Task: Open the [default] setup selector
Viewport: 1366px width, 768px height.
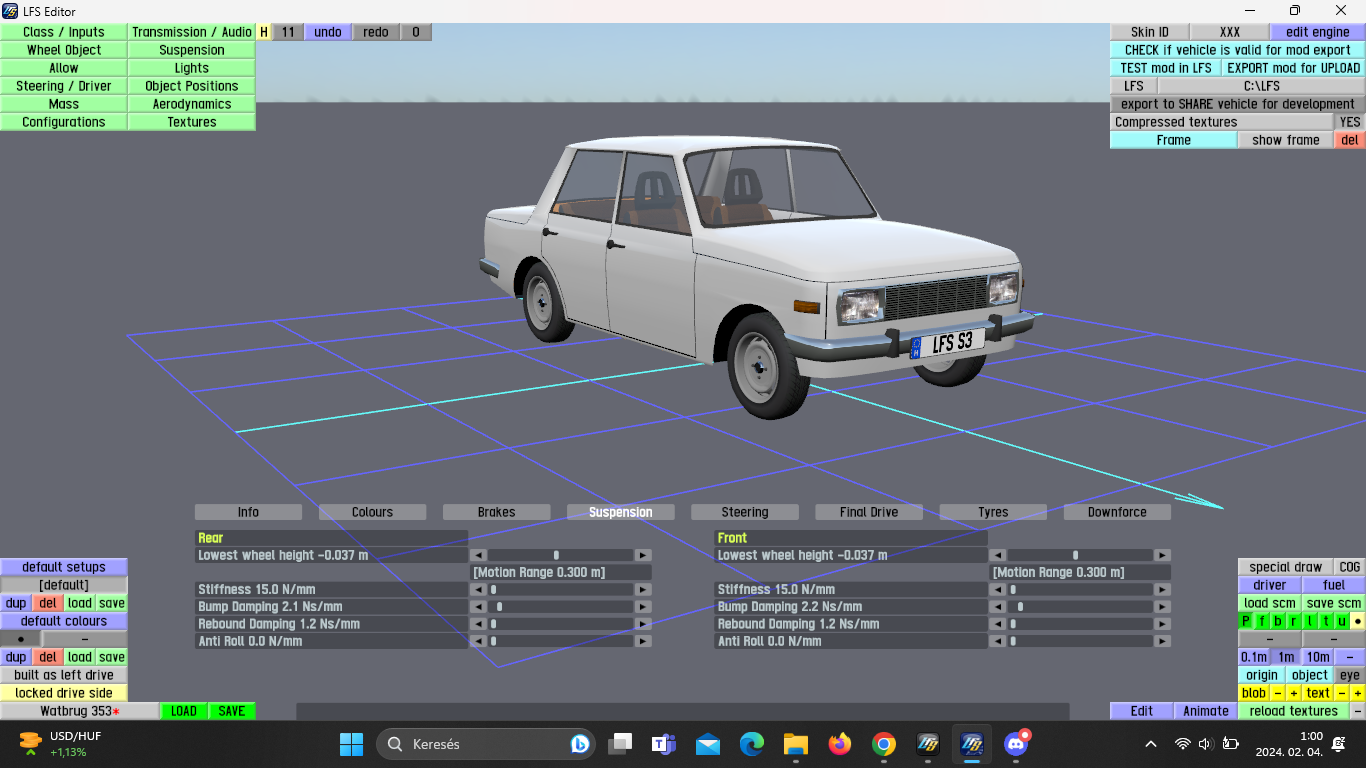Action: point(64,585)
